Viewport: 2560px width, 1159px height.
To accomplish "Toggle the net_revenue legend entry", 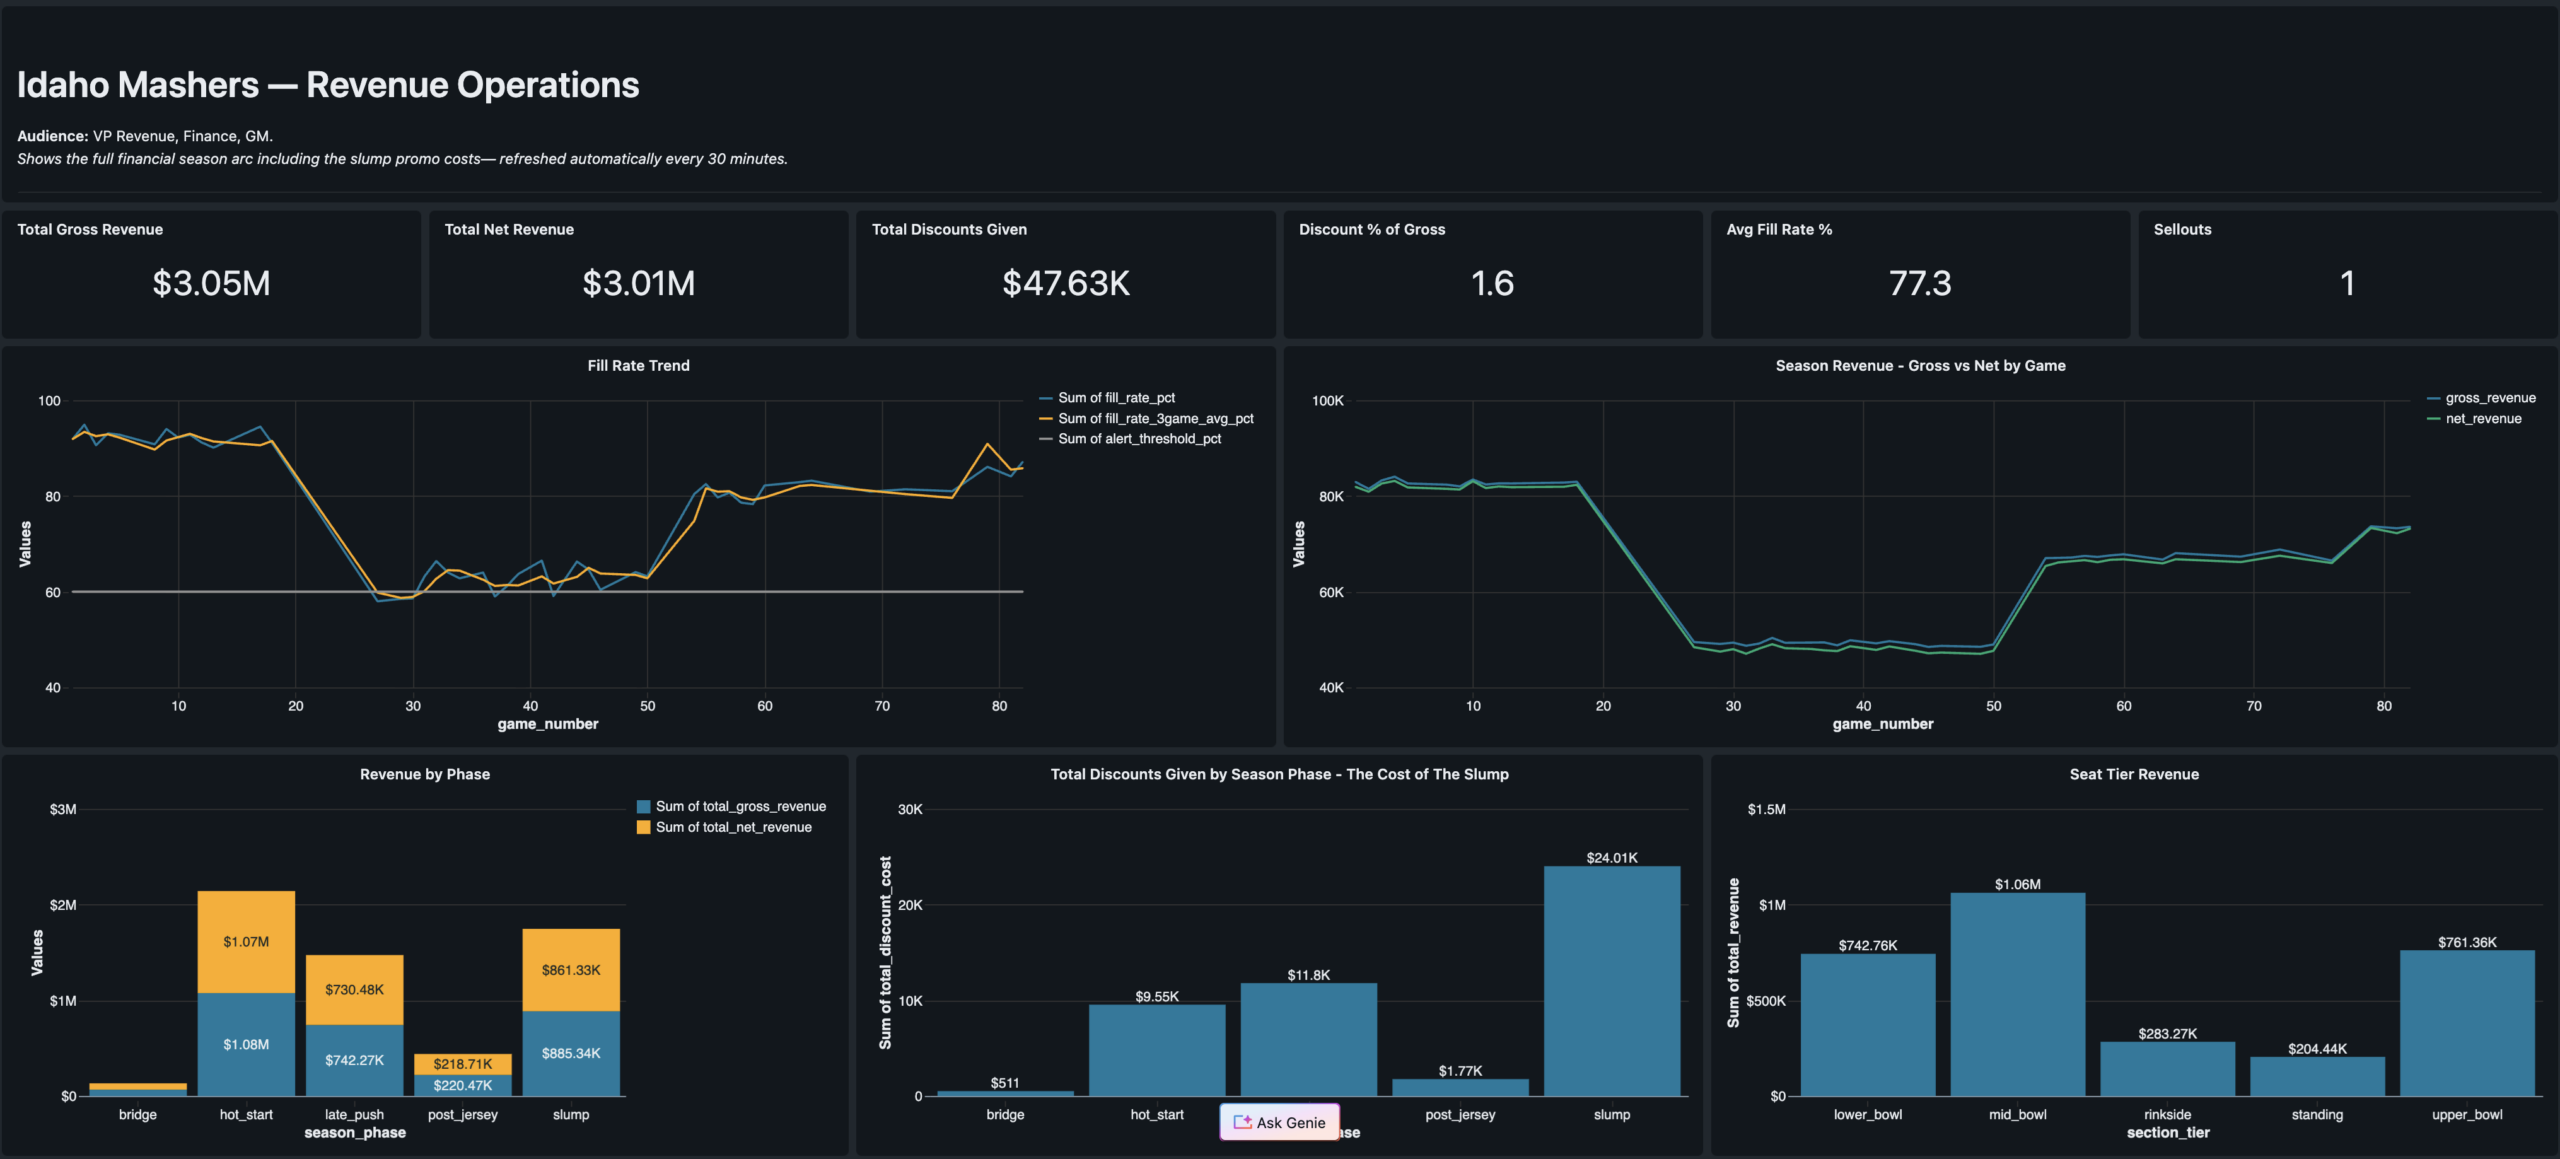I will [x=2474, y=419].
